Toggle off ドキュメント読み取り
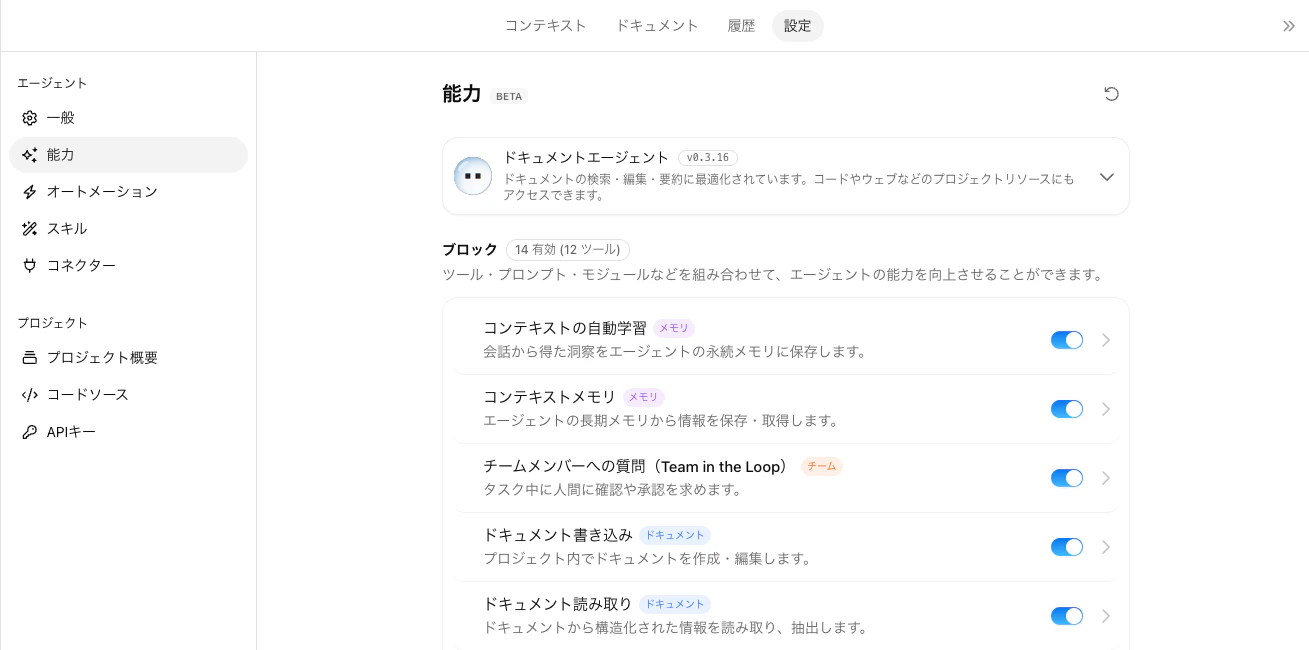The height and width of the screenshot is (650, 1309). (1067, 616)
